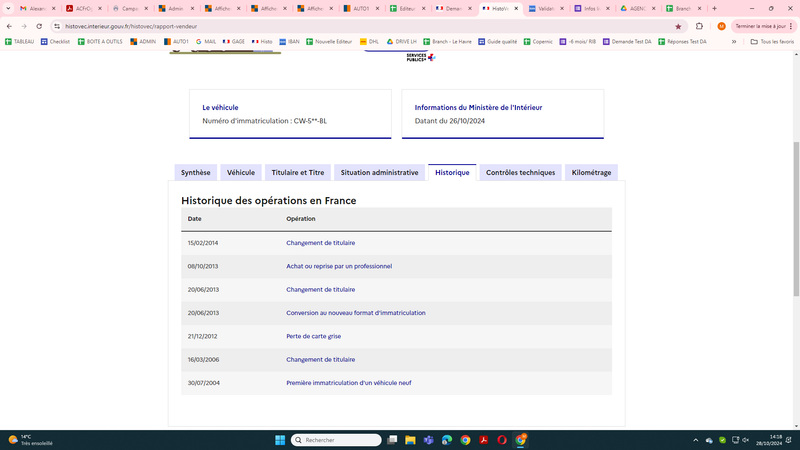Open the Branch - Le Havre bookmark
The width and height of the screenshot is (800, 450).
[x=447, y=42]
